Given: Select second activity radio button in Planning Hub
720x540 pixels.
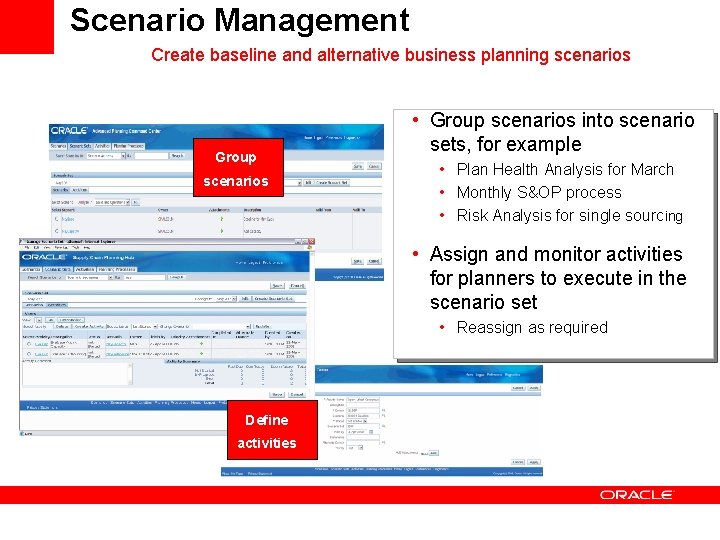Looking at the screenshot, I should coord(29,354).
